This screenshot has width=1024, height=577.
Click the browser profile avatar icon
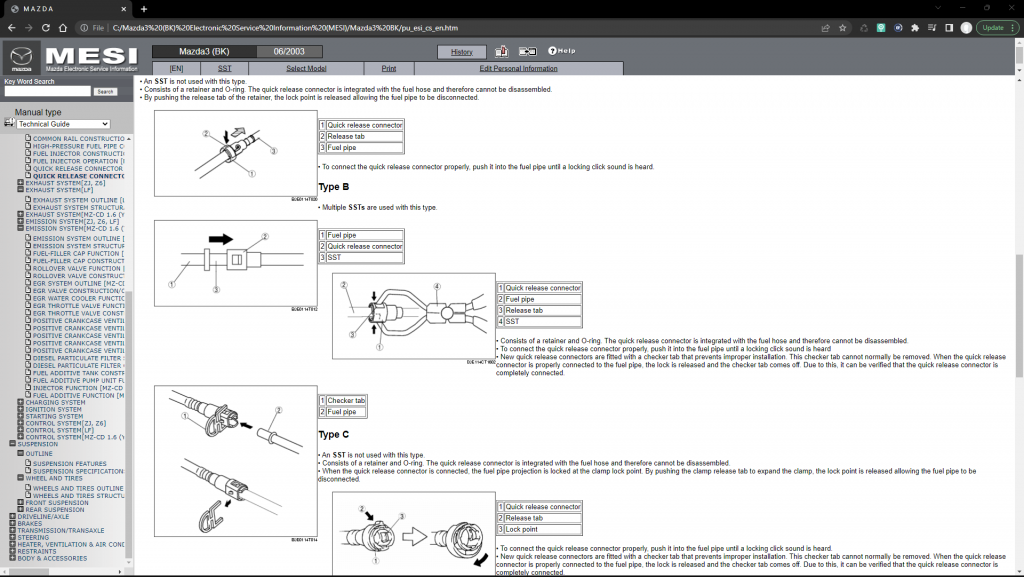(x=966, y=28)
